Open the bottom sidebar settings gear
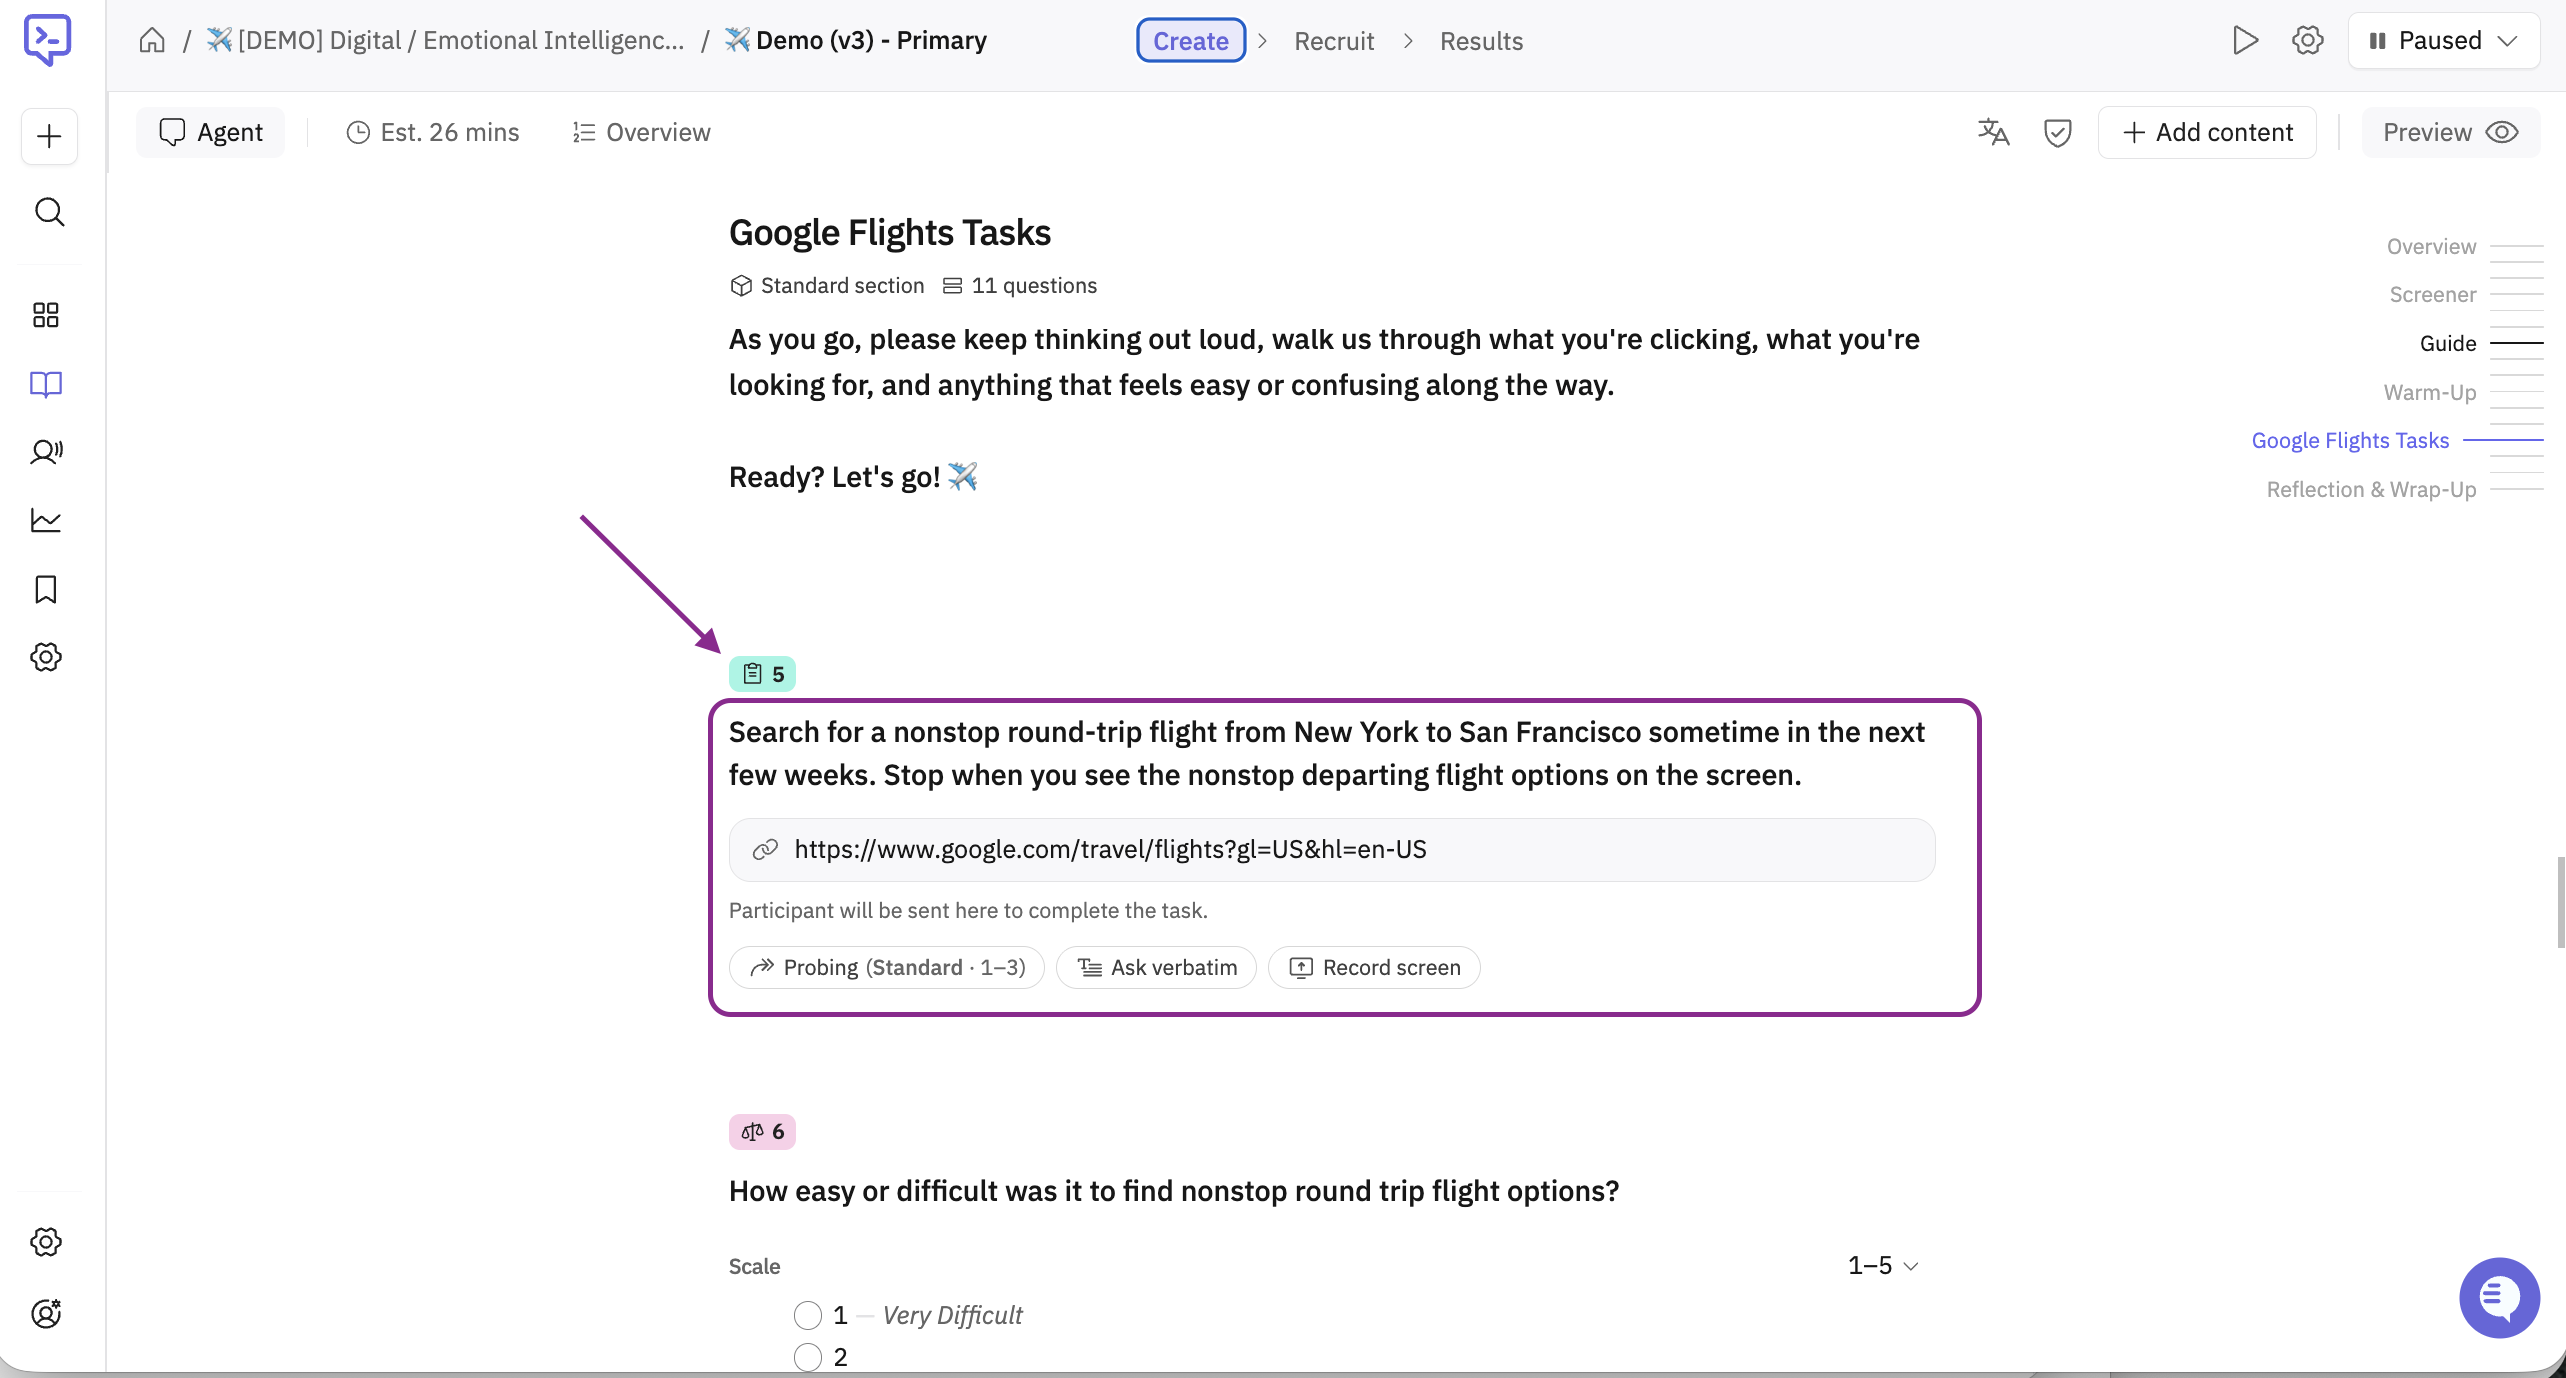This screenshot has height=1378, width=2566. [46, 1242]
